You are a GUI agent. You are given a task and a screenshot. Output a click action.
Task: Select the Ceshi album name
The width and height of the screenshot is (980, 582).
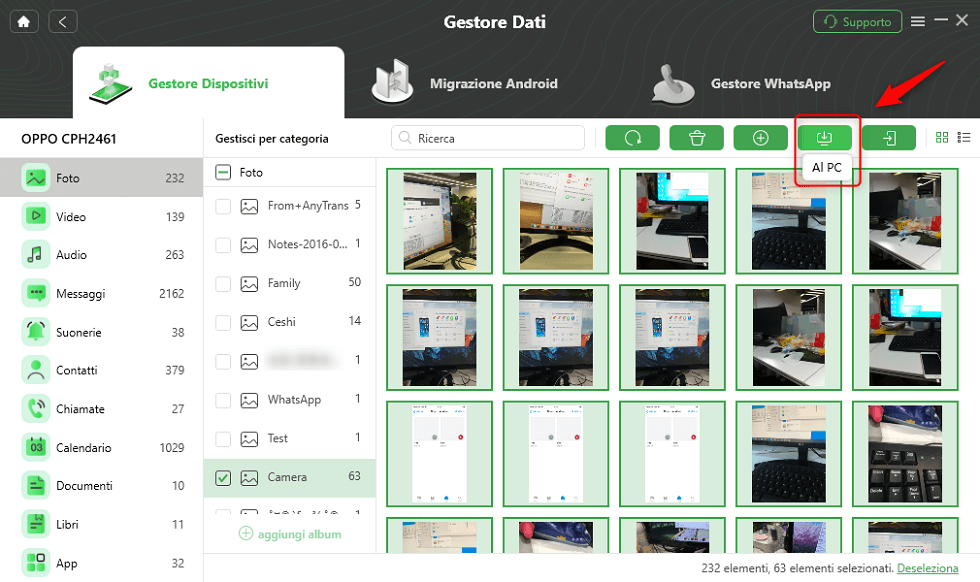click(281, 322)
